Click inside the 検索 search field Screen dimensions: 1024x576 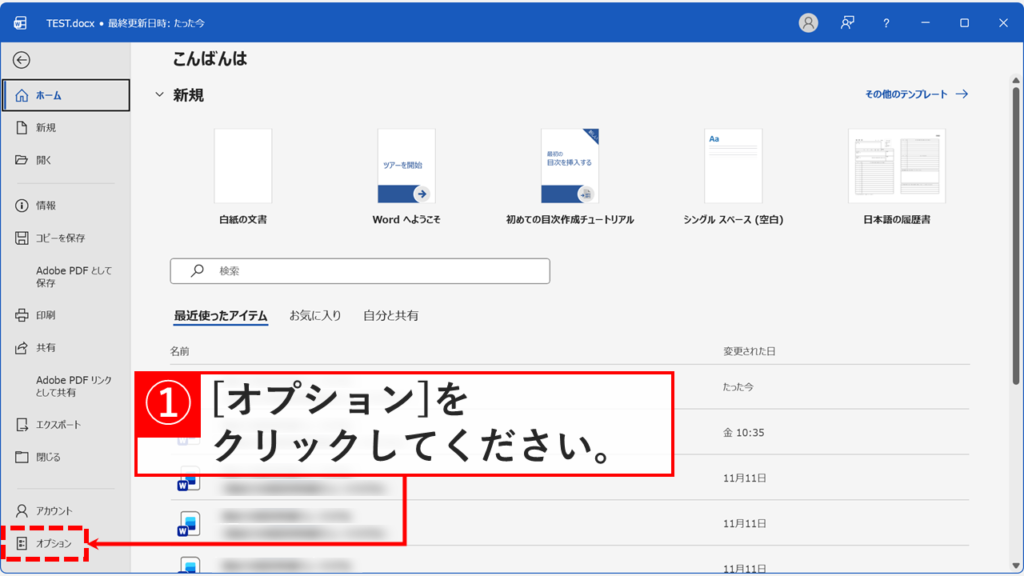(x=360, y=270)
